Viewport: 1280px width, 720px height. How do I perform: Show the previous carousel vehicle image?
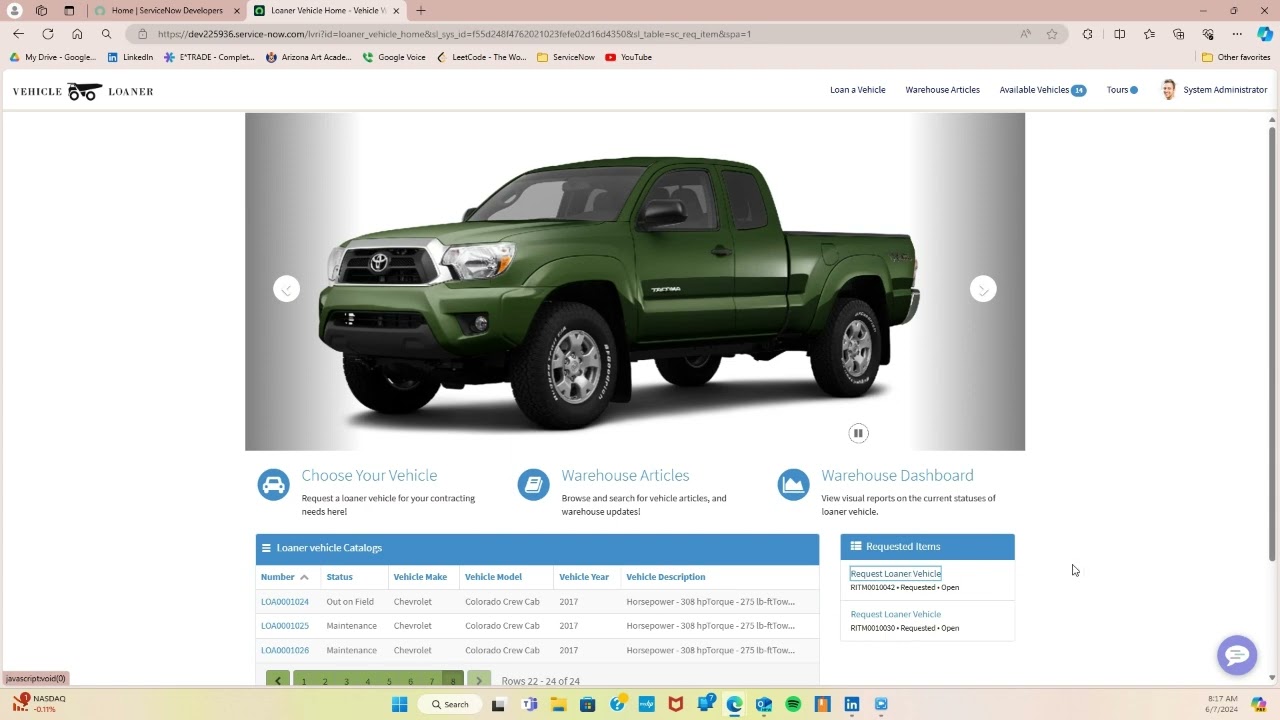[286, 289]
